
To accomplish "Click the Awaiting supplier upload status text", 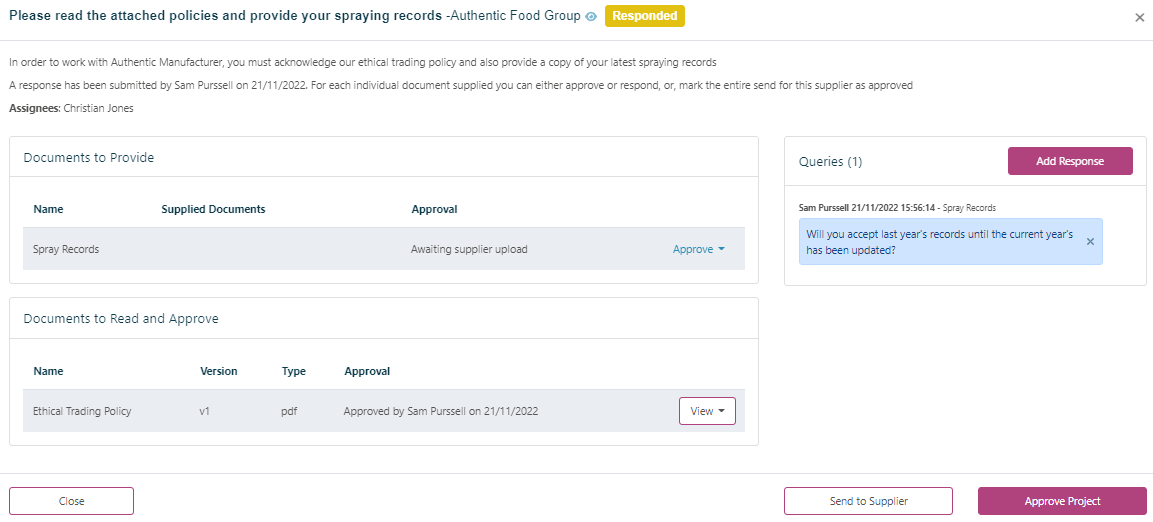I will (469, 249).
